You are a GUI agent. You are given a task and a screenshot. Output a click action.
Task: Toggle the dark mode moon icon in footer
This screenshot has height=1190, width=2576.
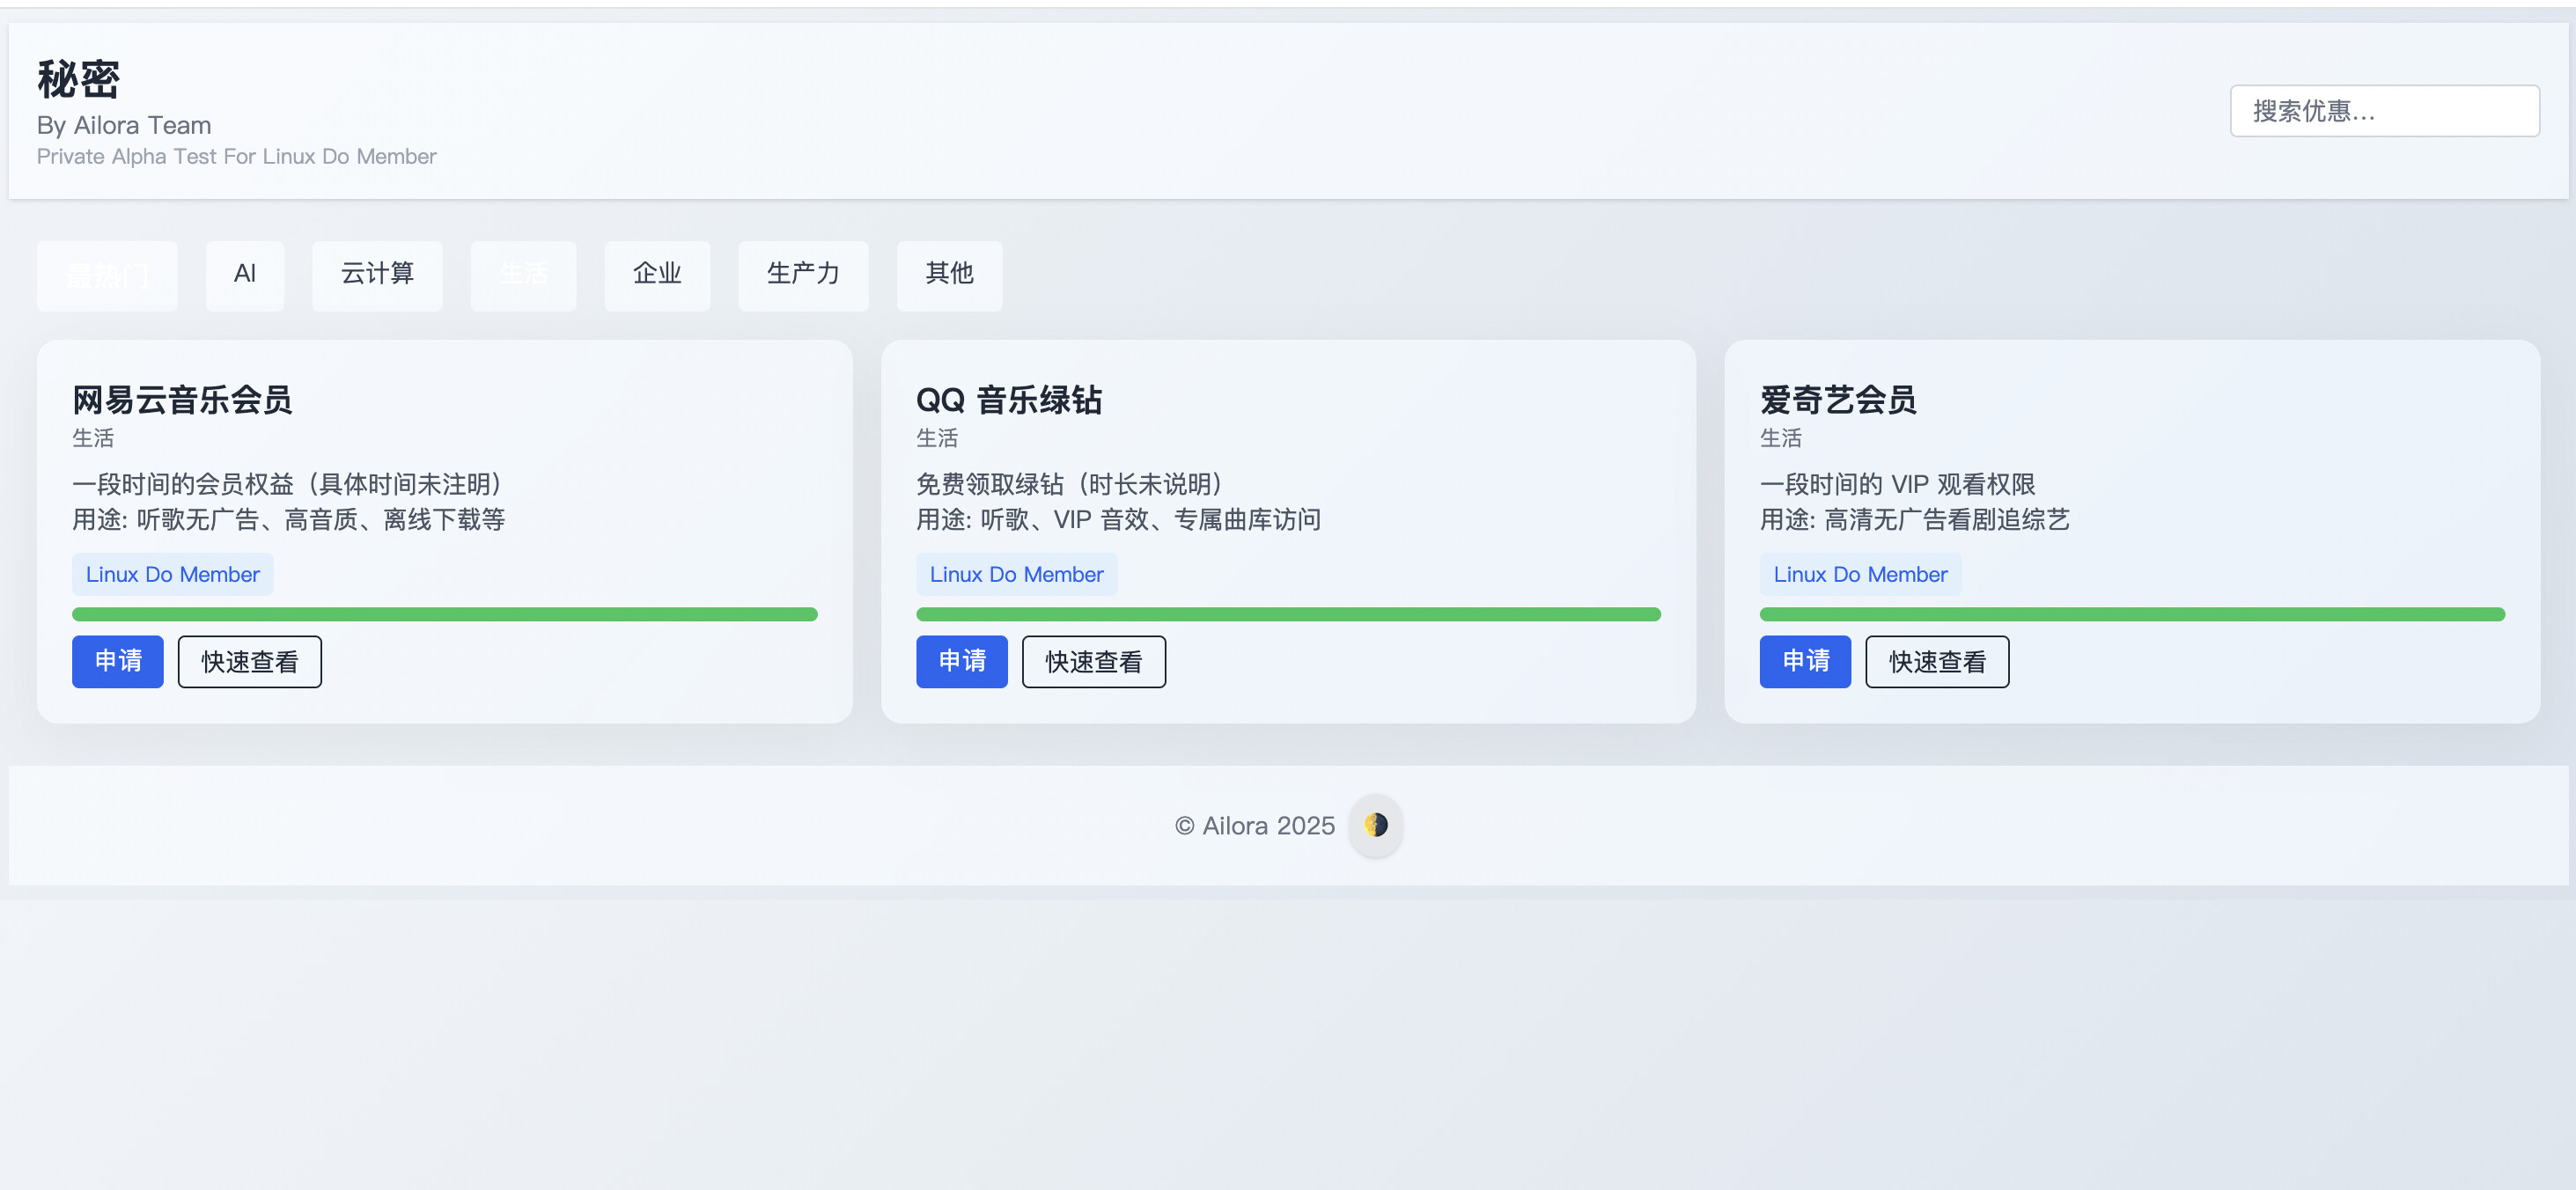click(1375, 825)
